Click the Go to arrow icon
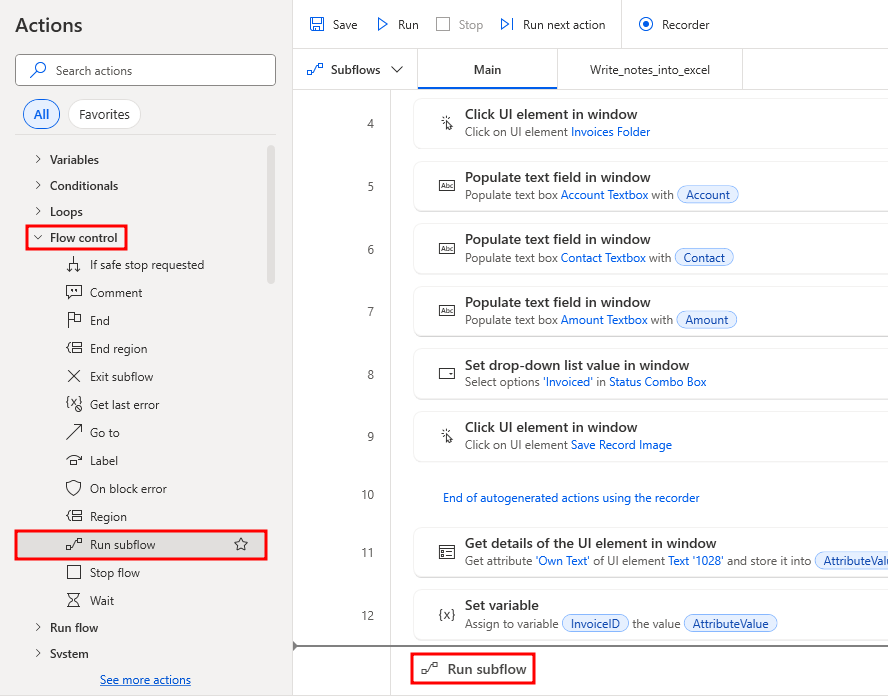The width and height of the screenshot is (888, 696). click(x=74, y=432)
